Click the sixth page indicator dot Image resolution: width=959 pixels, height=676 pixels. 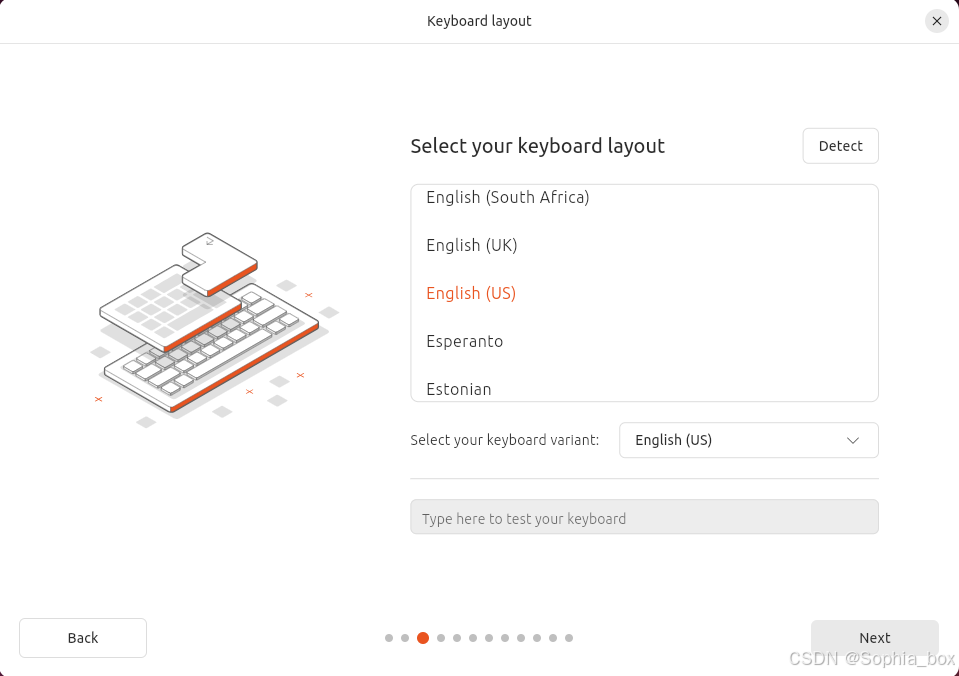pyautogui.click(x=473, y=638)
